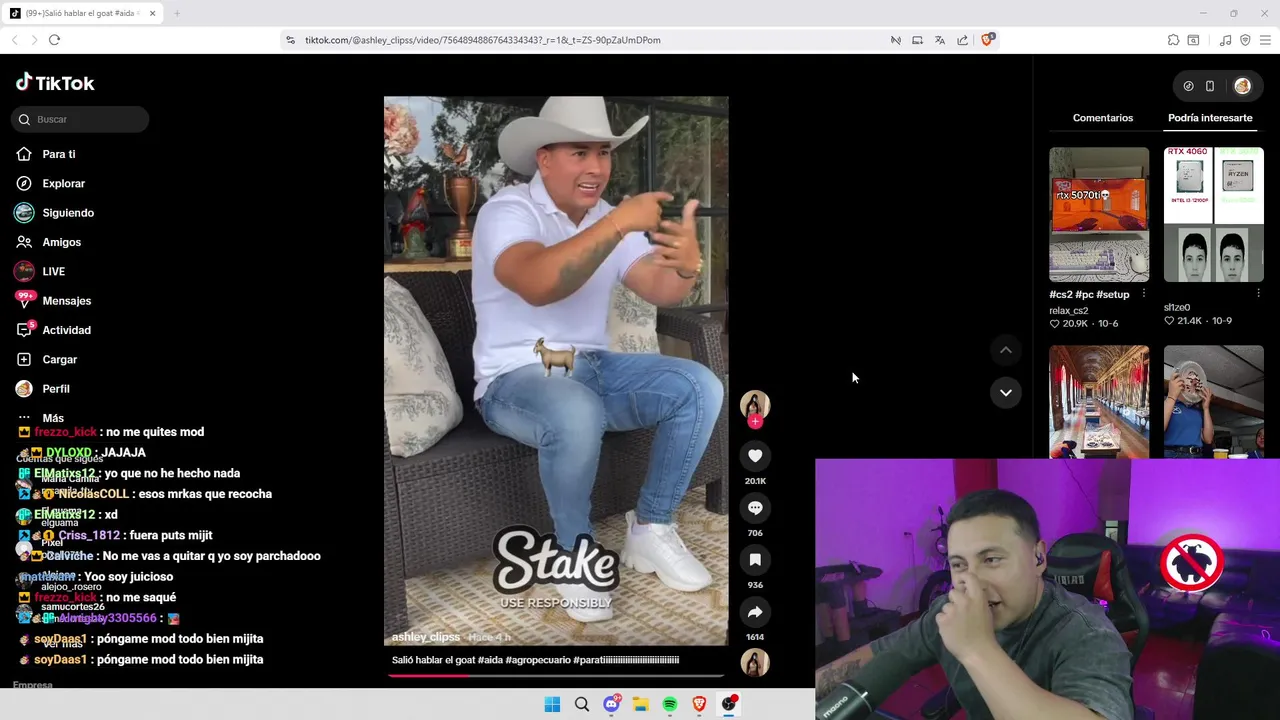
Task: Click the Buscar search field
Action: [x=81, y=119]
